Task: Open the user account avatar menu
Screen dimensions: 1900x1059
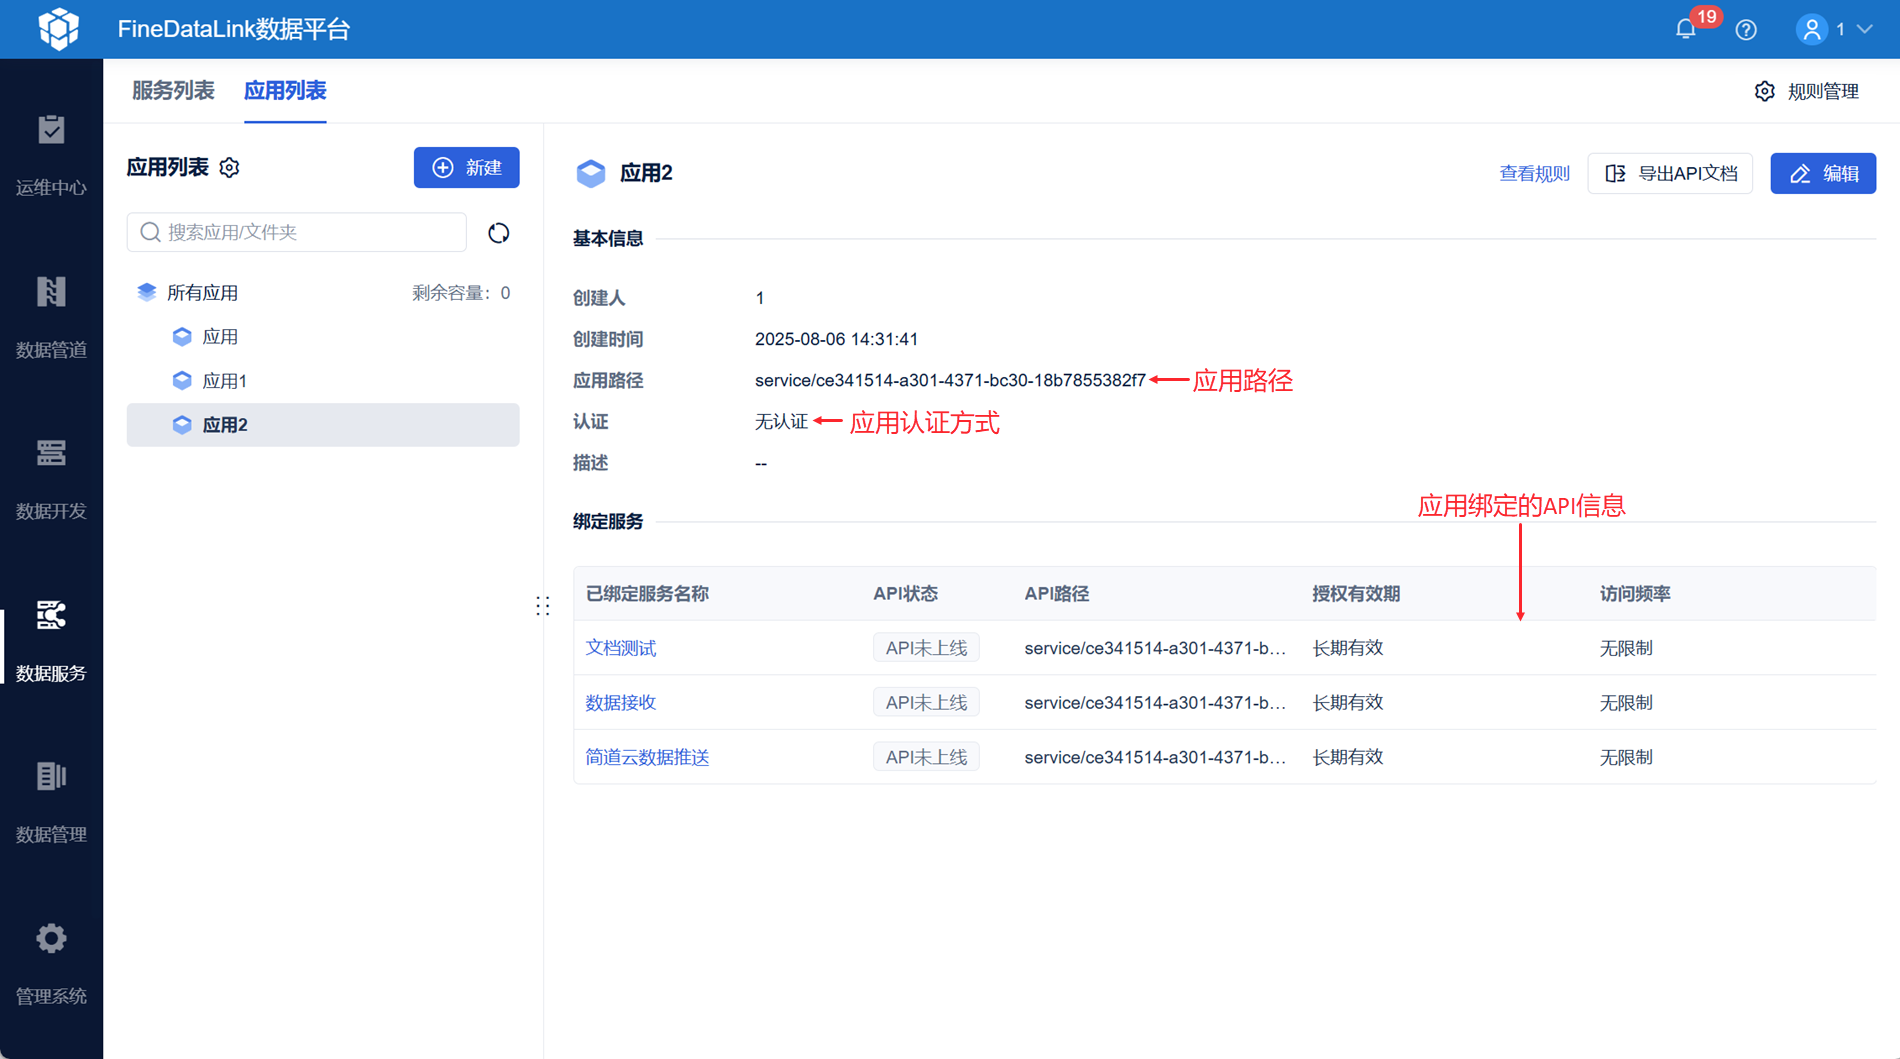Action: coord(1811,30)
